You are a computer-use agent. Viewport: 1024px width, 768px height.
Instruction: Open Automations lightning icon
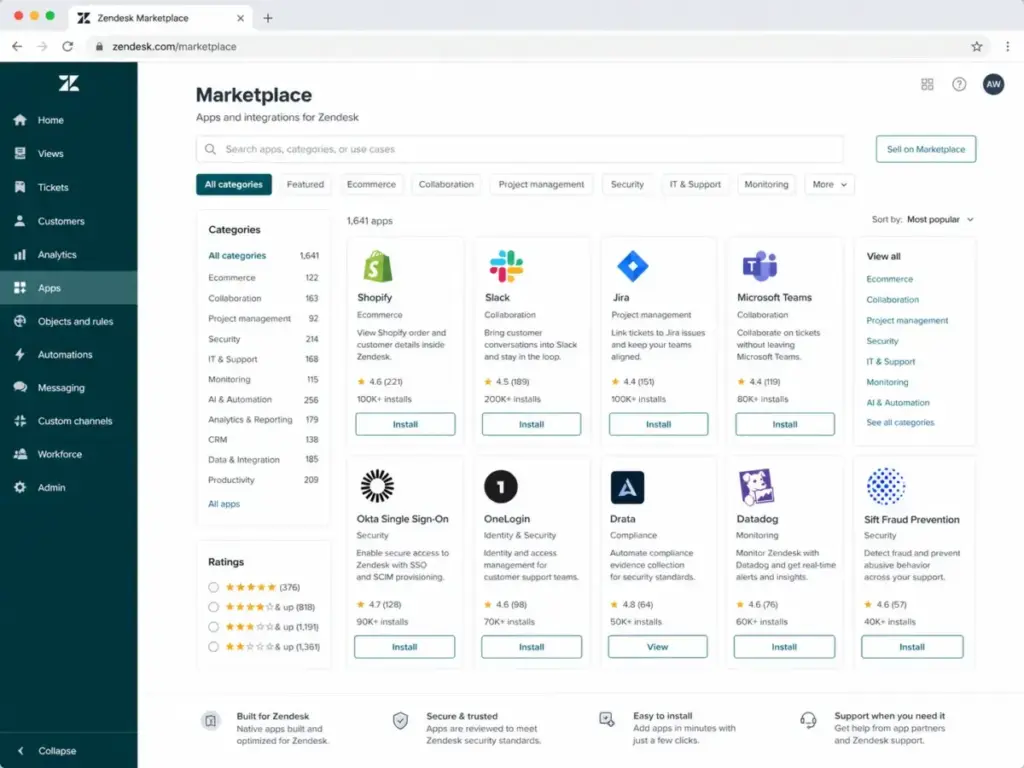click(x=20, y=355)
